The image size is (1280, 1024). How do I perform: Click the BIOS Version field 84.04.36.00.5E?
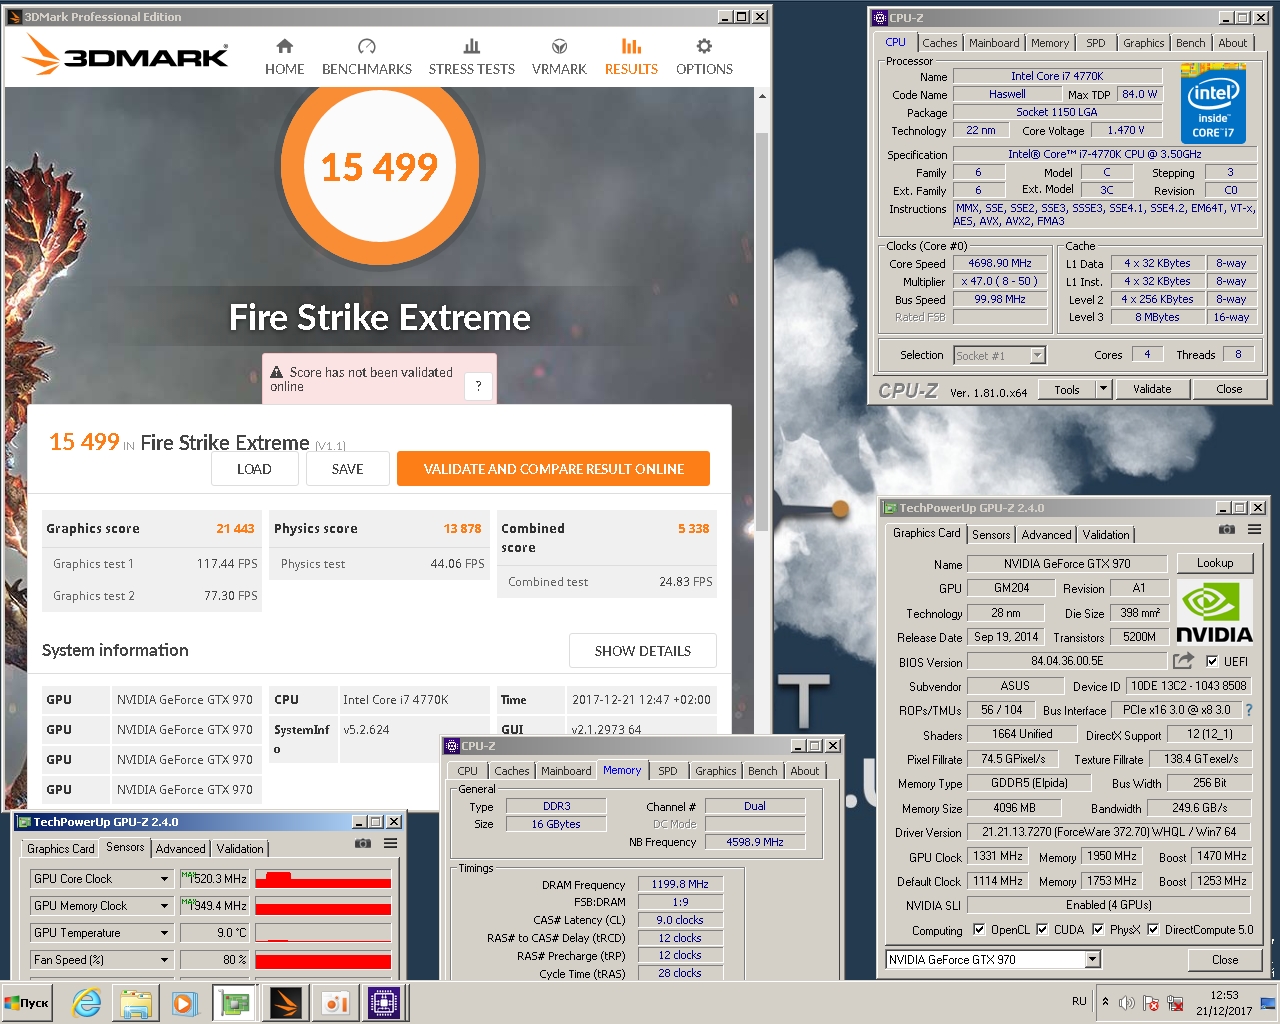(1067, 661)
